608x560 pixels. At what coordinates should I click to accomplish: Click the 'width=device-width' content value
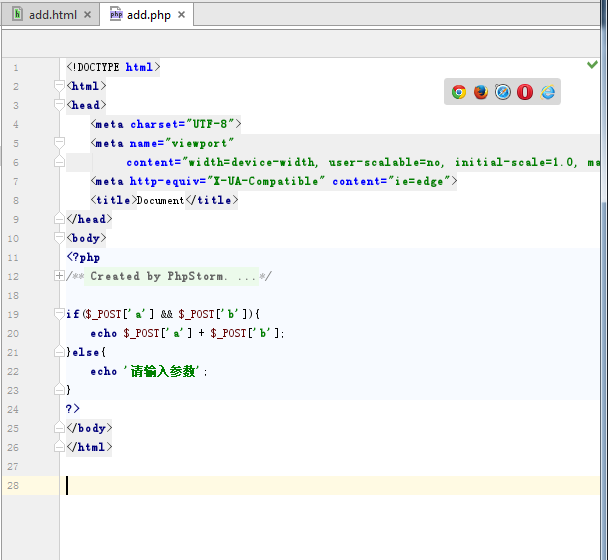click(x=251, y=162)
